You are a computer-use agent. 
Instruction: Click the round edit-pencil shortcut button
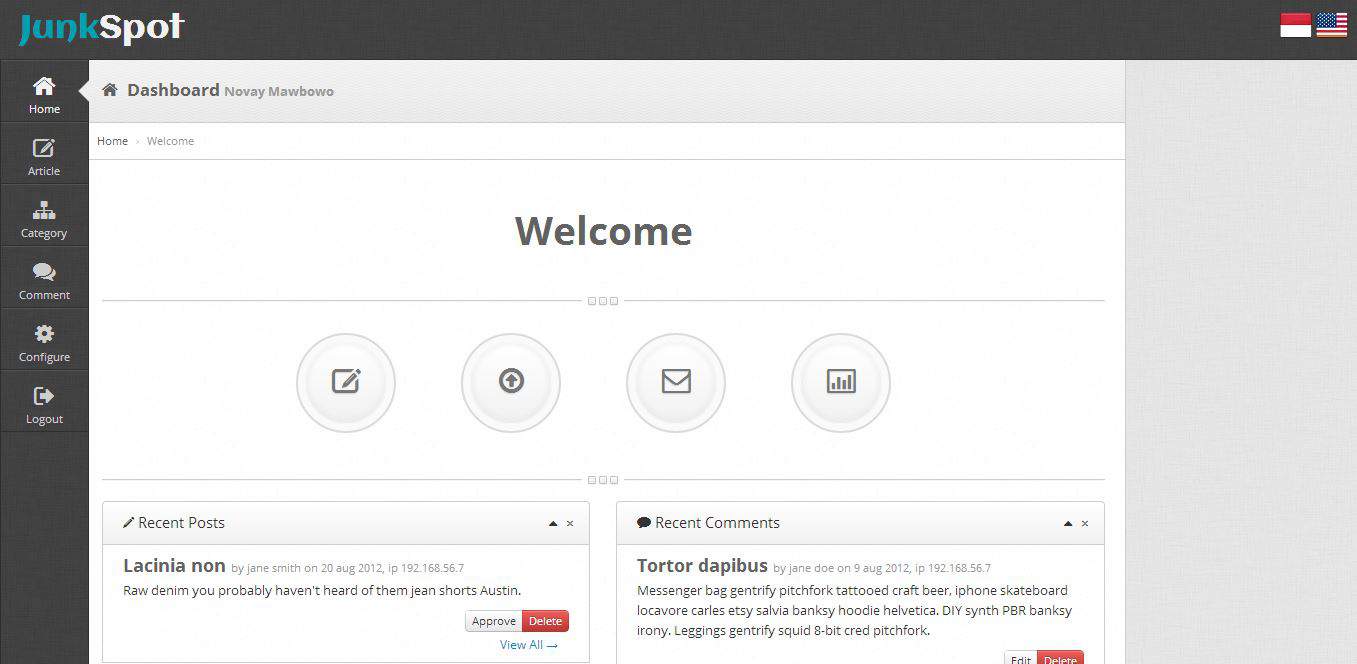point(346,382)
